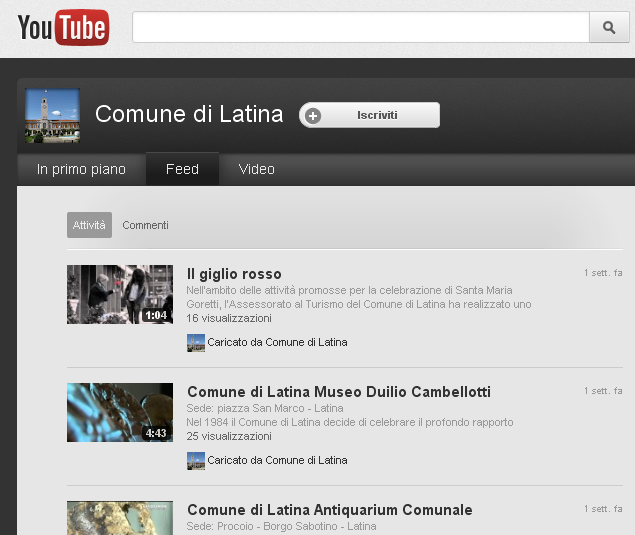Open Il giglio rosso video thumbnail
Viewport: 635px width, 535px height.
pos(120,294)
